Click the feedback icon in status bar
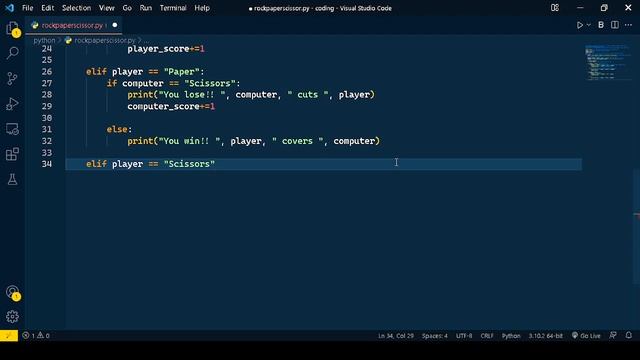This screenshot has height=360, width=640. (x=613, y=336)
